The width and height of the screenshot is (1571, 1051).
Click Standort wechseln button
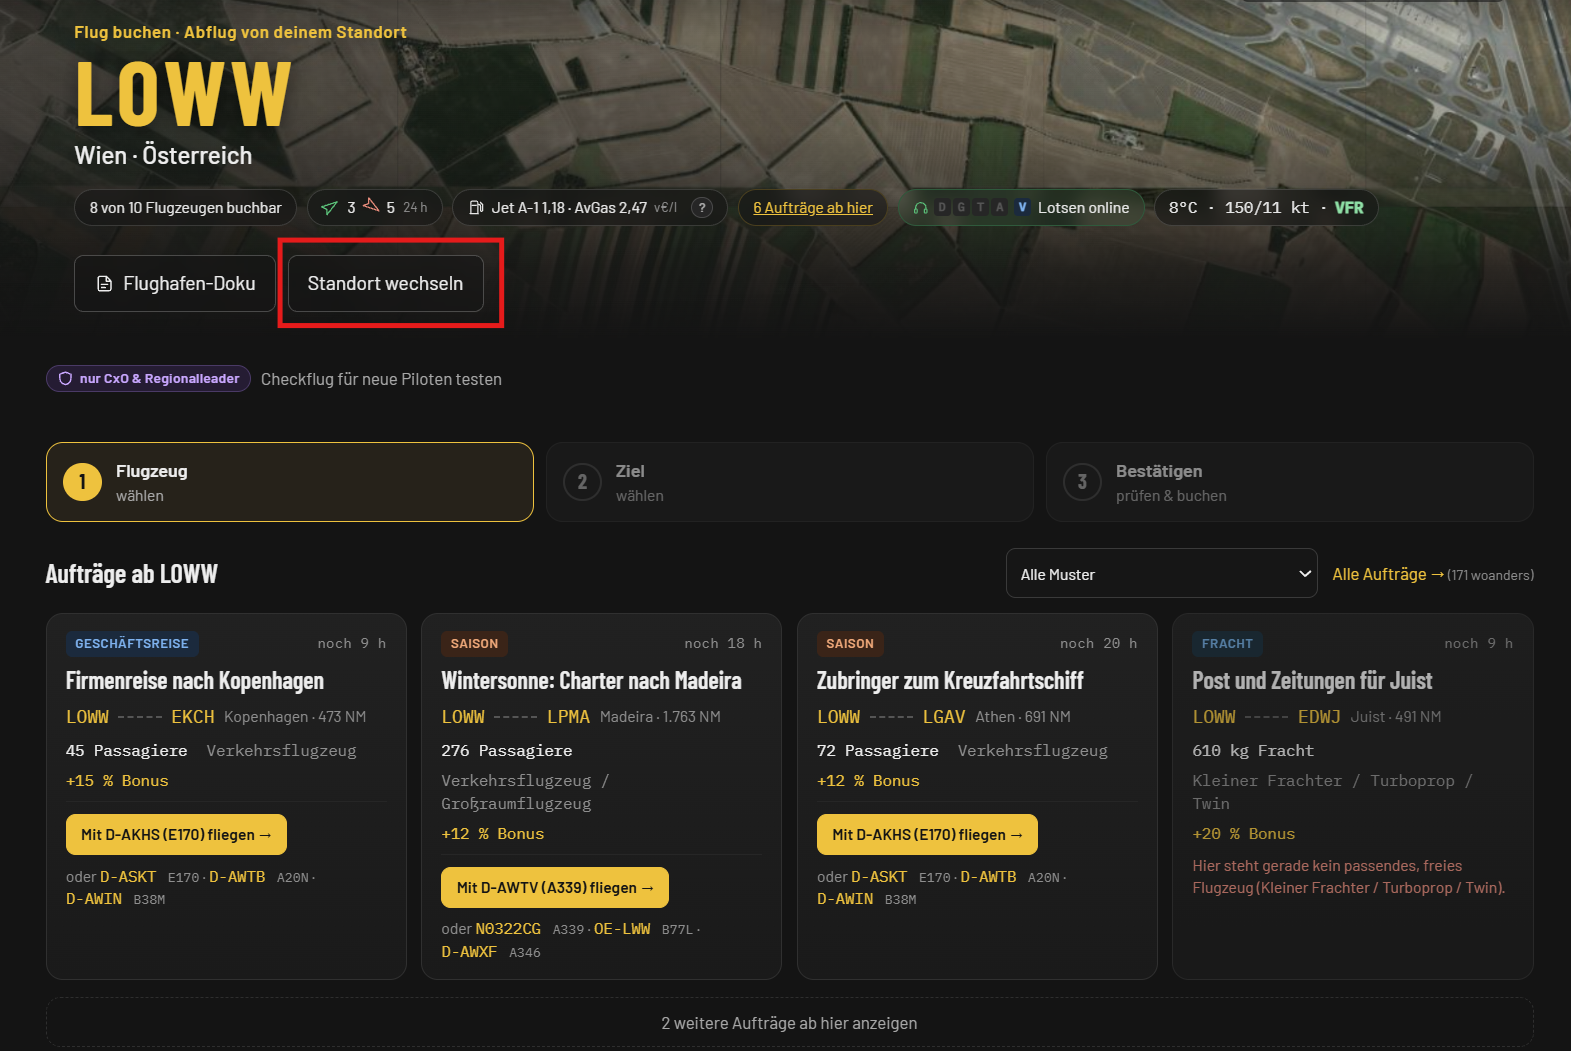point(385,284)
